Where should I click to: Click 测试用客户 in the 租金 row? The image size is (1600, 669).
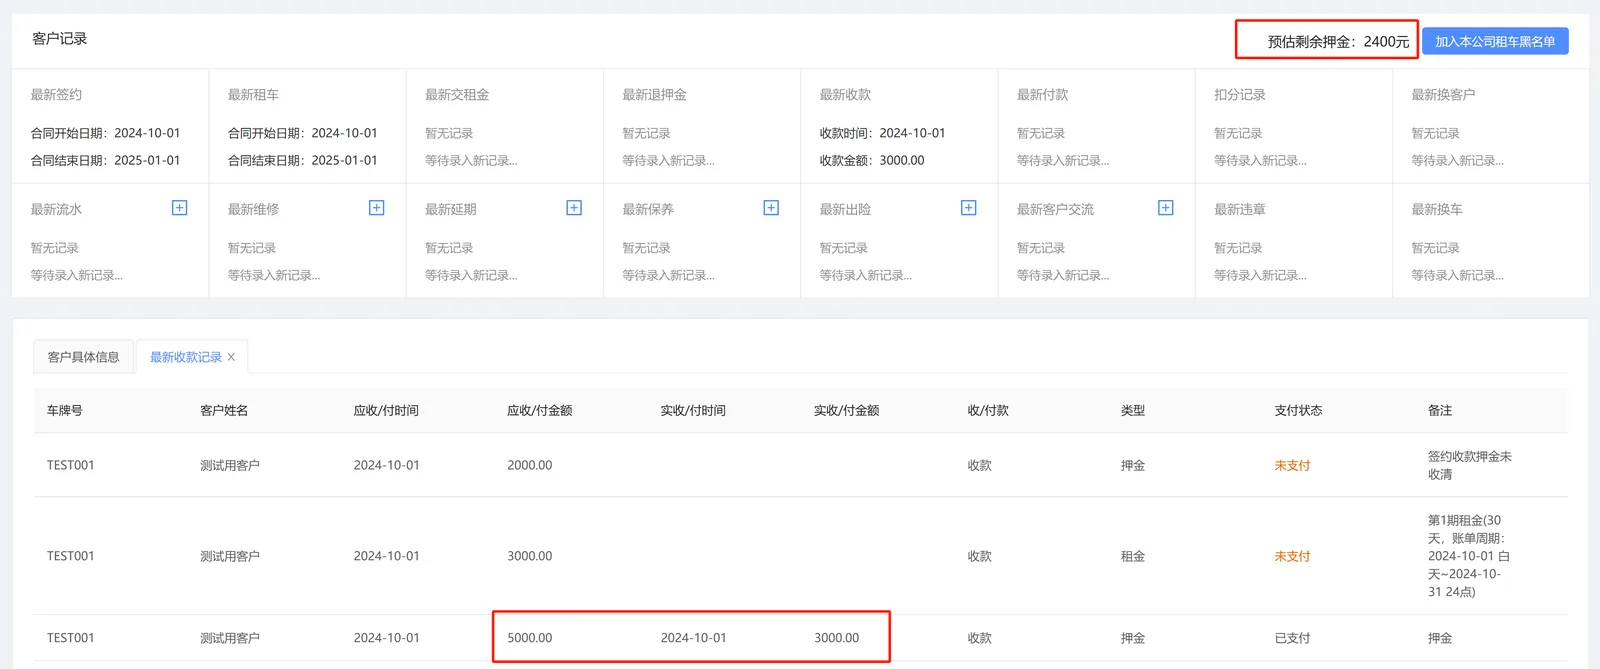230,556
